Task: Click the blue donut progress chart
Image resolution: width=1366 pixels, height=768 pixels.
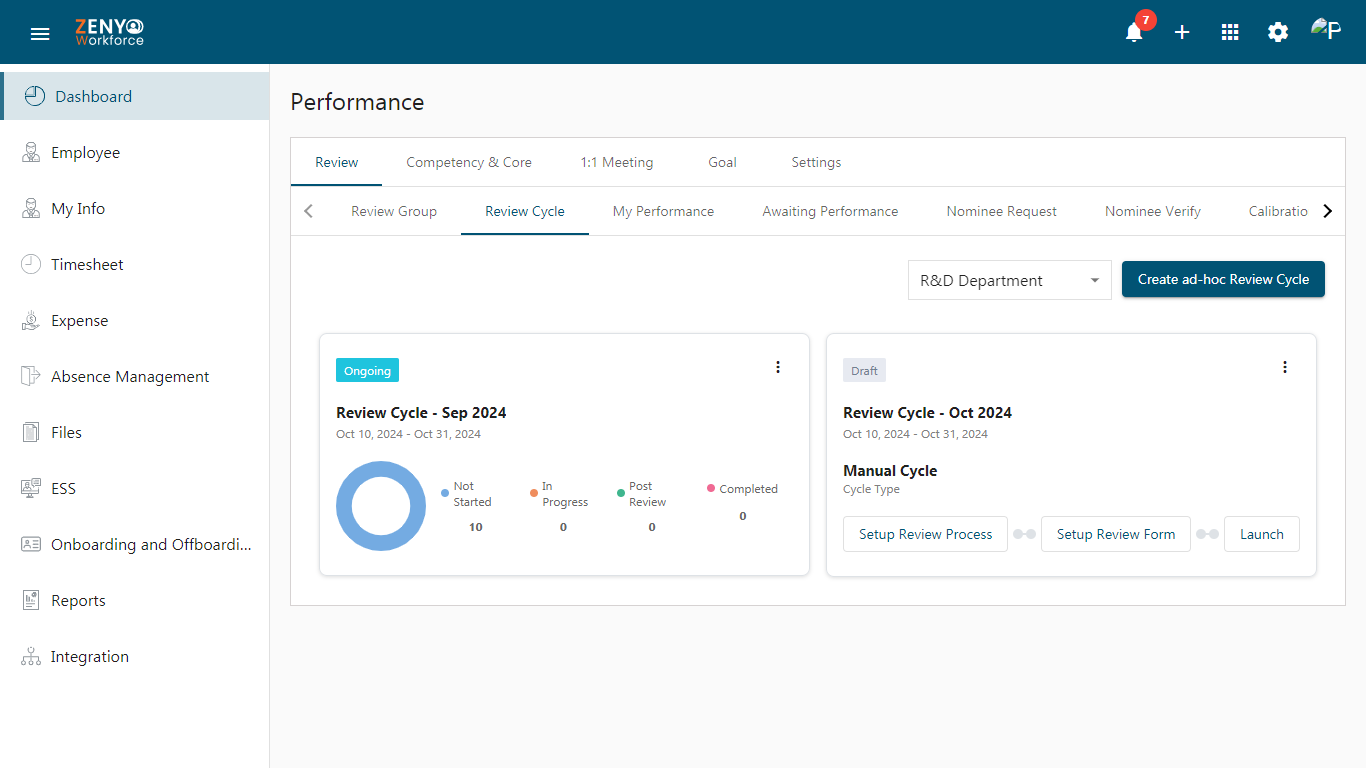Action: click(381, 506)
